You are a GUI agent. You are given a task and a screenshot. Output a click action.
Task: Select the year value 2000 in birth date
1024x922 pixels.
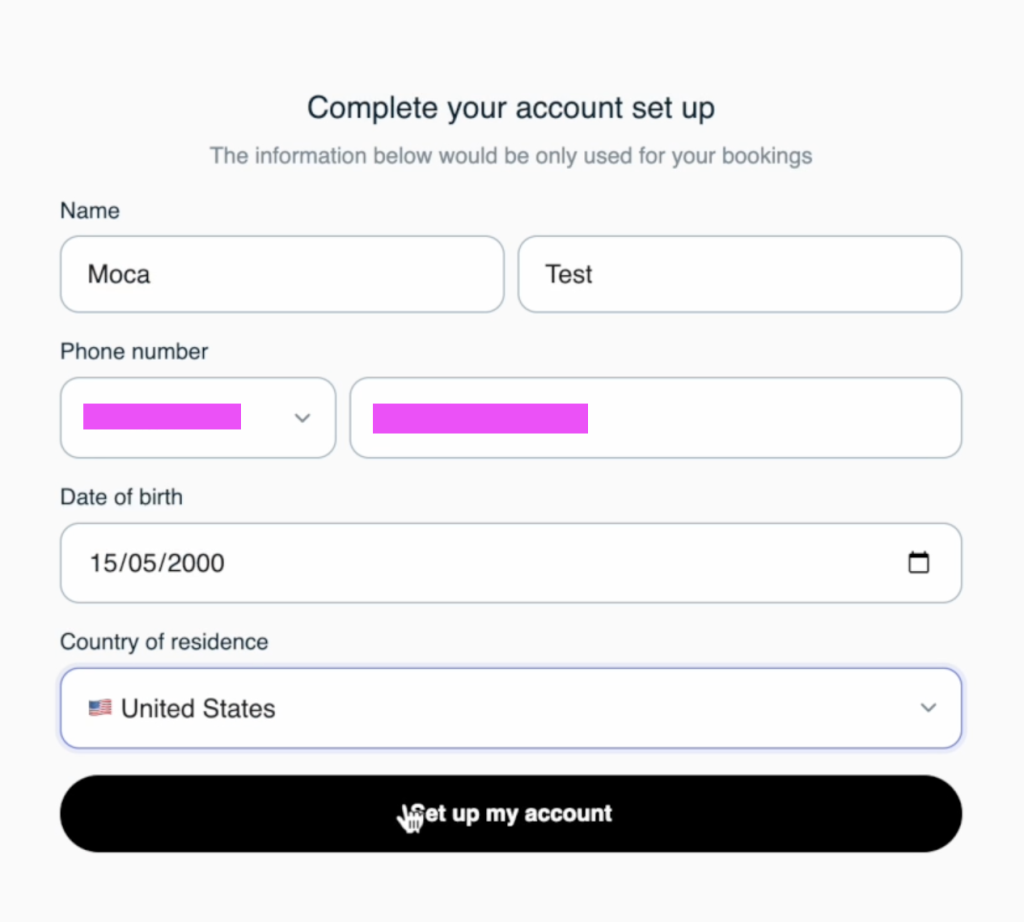click(x=196, y=563)
